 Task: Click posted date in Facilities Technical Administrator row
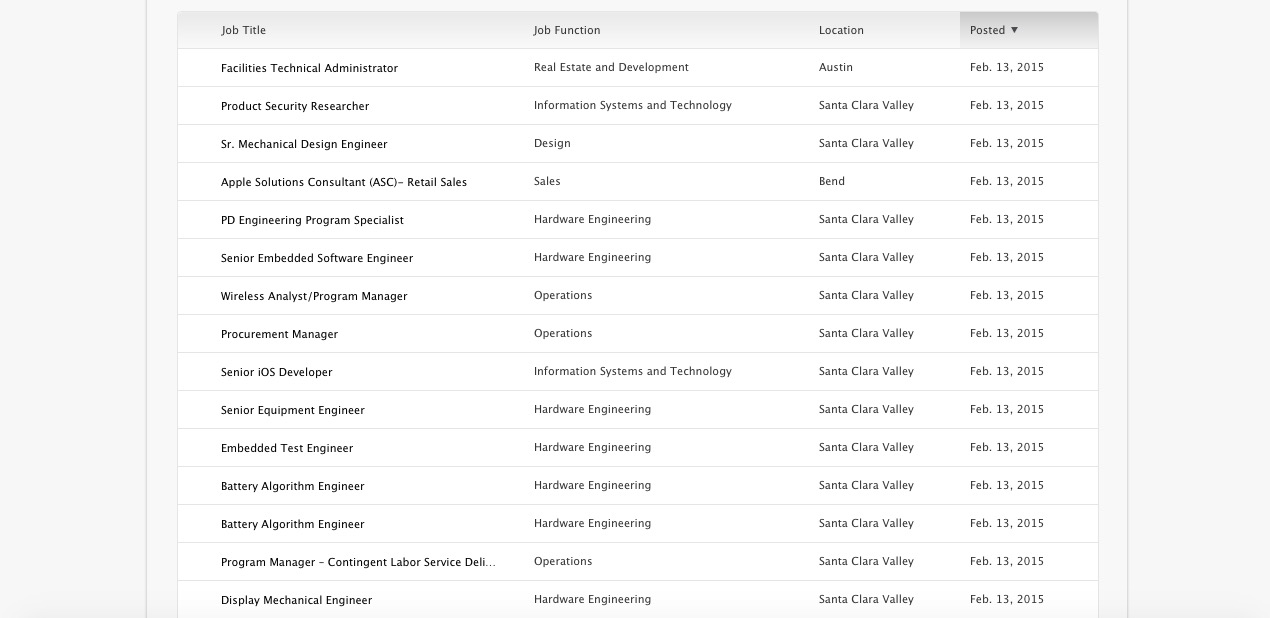(x=1007, y=67)
